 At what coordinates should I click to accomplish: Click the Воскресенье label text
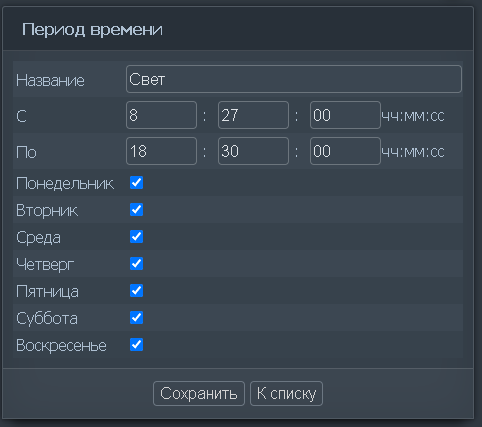[x=61, y=345]
